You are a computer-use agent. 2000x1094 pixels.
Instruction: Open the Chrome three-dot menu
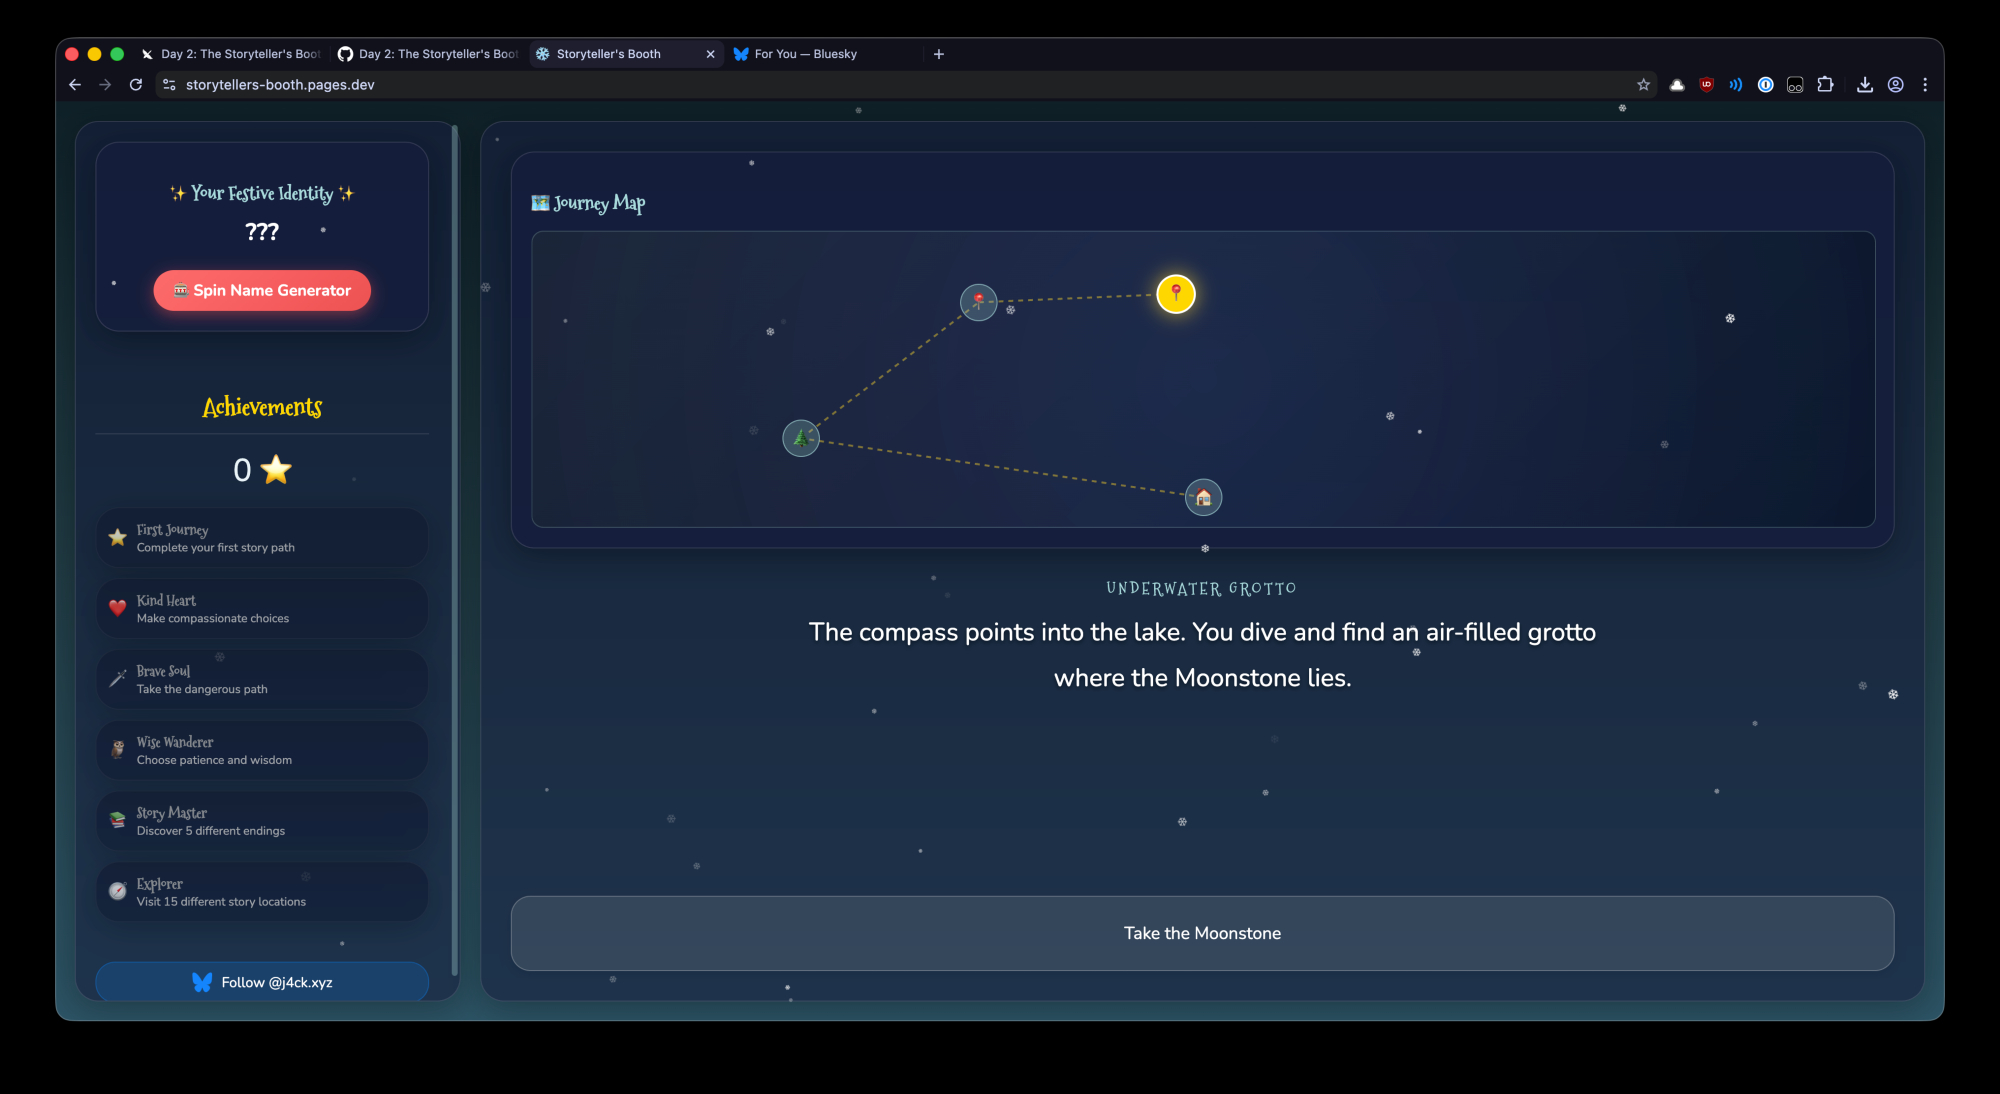(1925, 85)
